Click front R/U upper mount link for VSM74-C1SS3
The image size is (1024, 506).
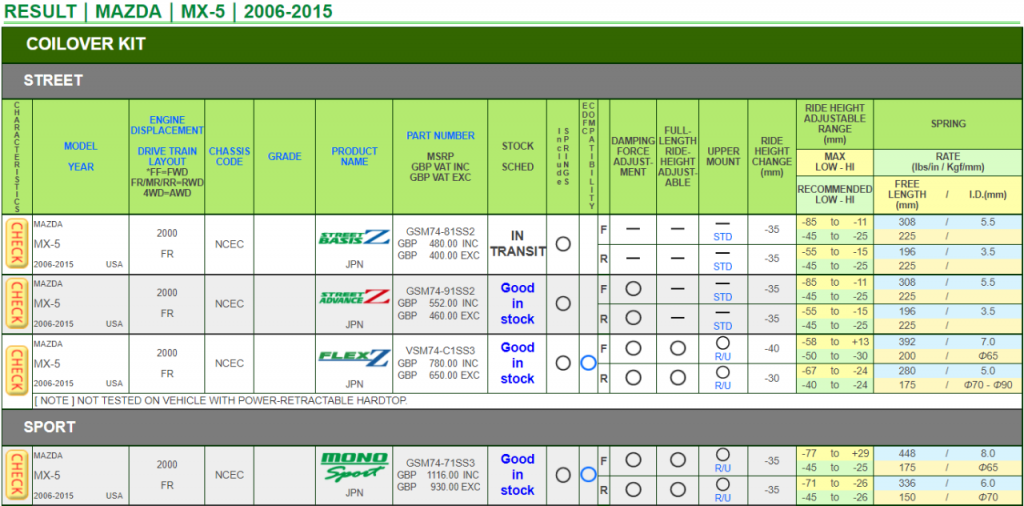723,356
